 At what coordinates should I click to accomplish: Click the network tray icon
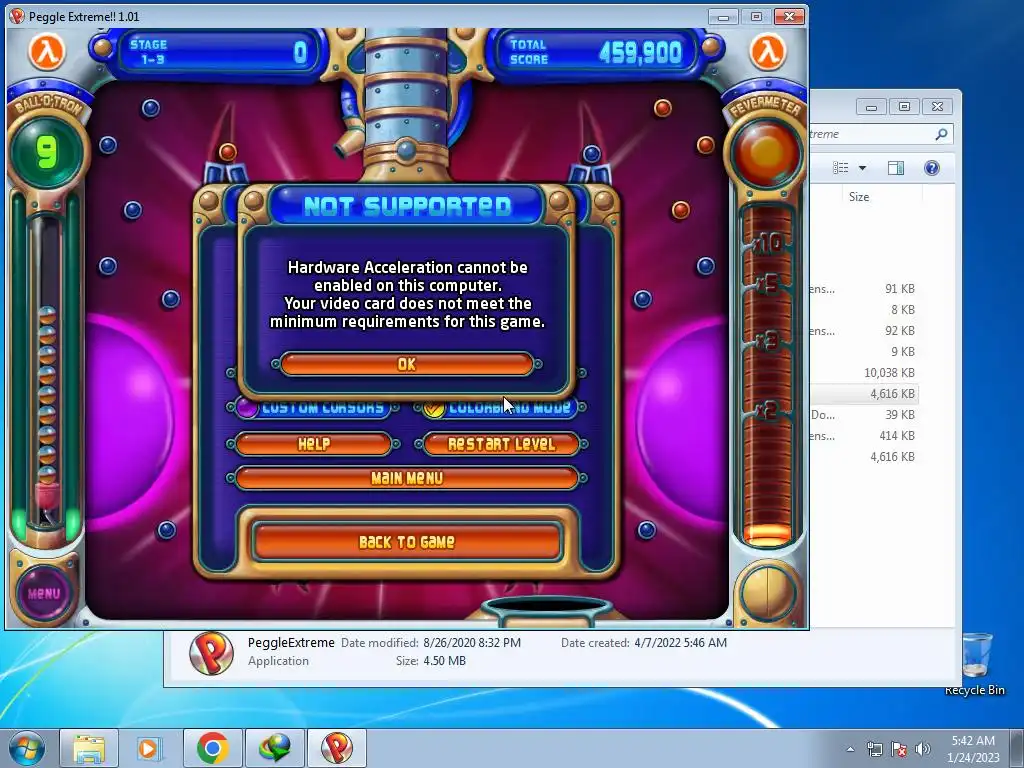[x=874, y=749]
